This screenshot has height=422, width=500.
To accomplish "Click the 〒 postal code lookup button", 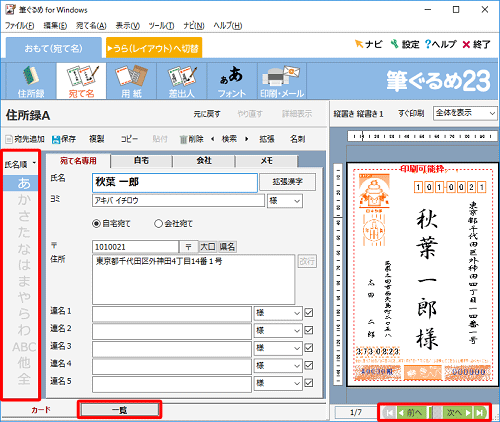I will pyautogui.click(x=188, y=247).
